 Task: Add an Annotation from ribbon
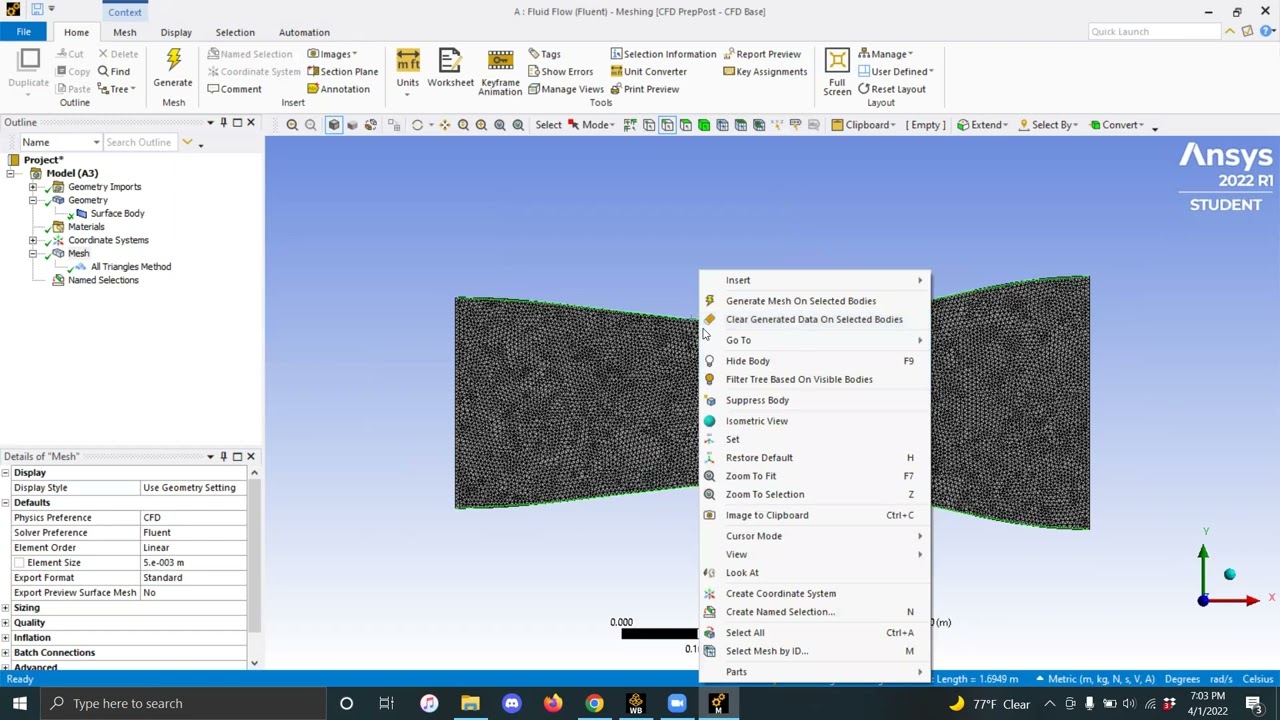[x=338, y=89]
